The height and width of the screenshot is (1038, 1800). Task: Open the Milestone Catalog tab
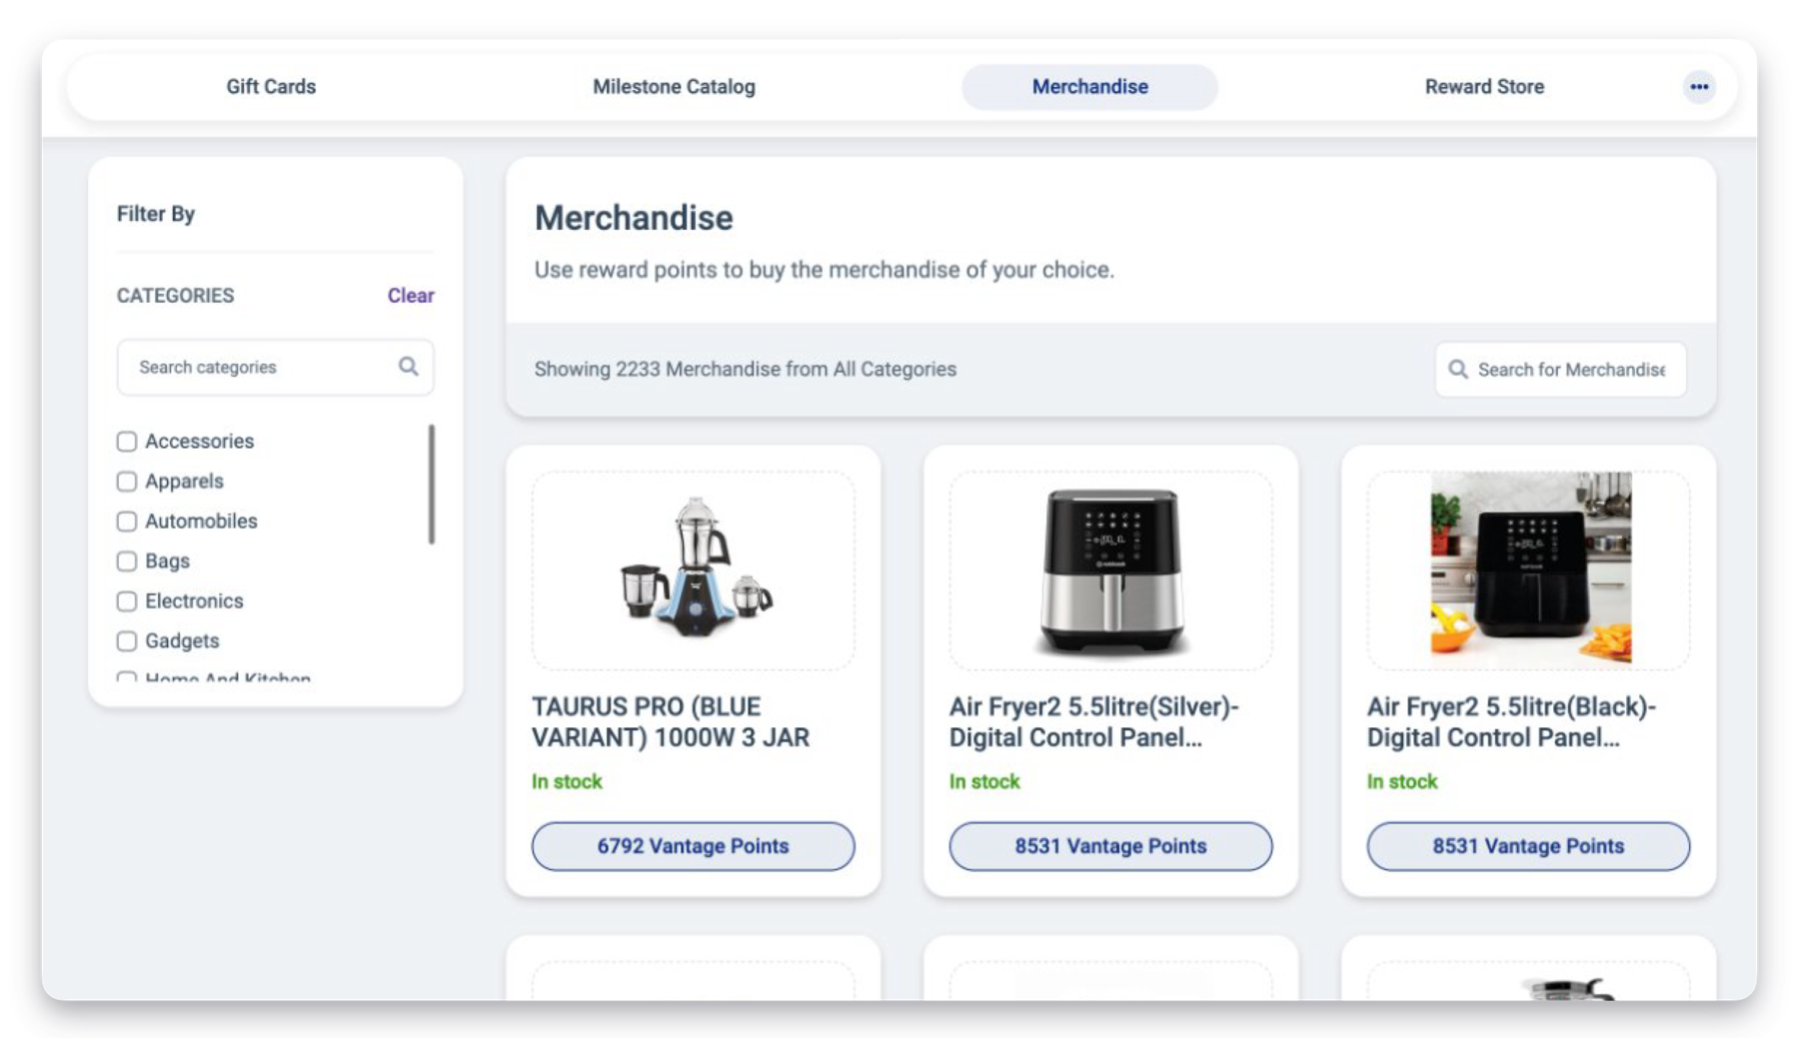point(673,87)
